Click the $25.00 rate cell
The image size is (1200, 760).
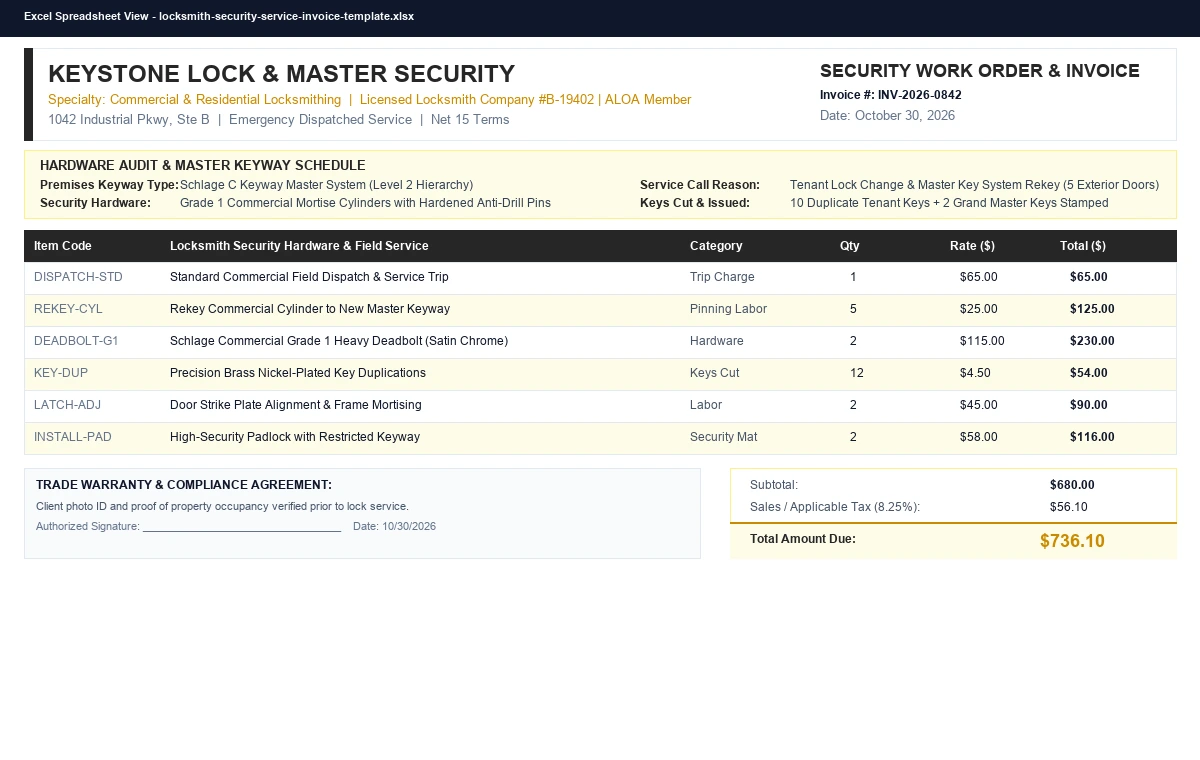point(979,309)
